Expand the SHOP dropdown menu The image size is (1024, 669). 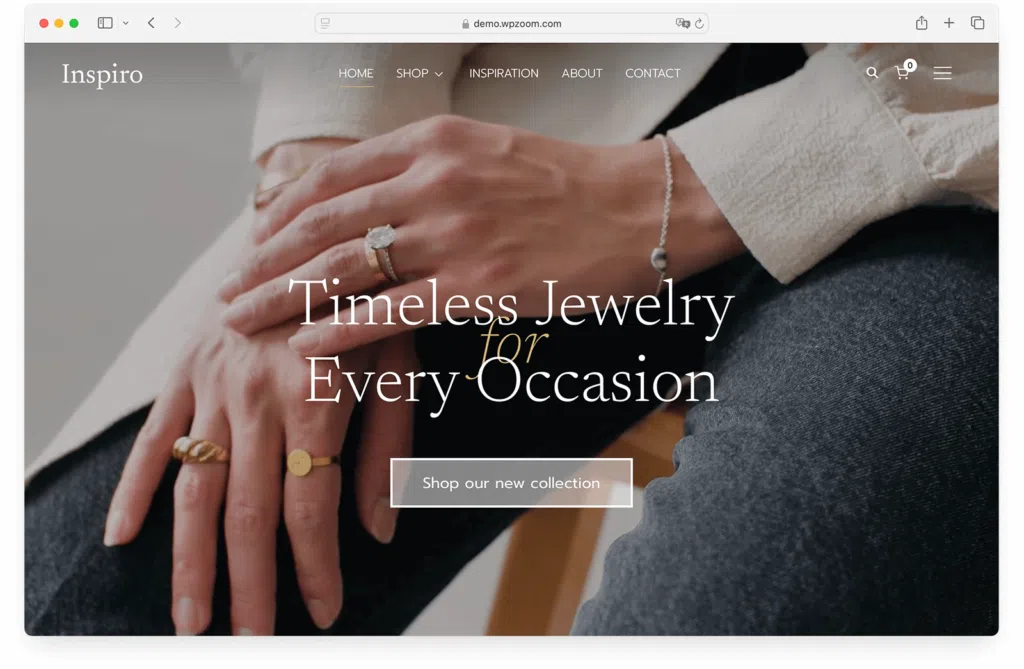click(x=419, y=73)
